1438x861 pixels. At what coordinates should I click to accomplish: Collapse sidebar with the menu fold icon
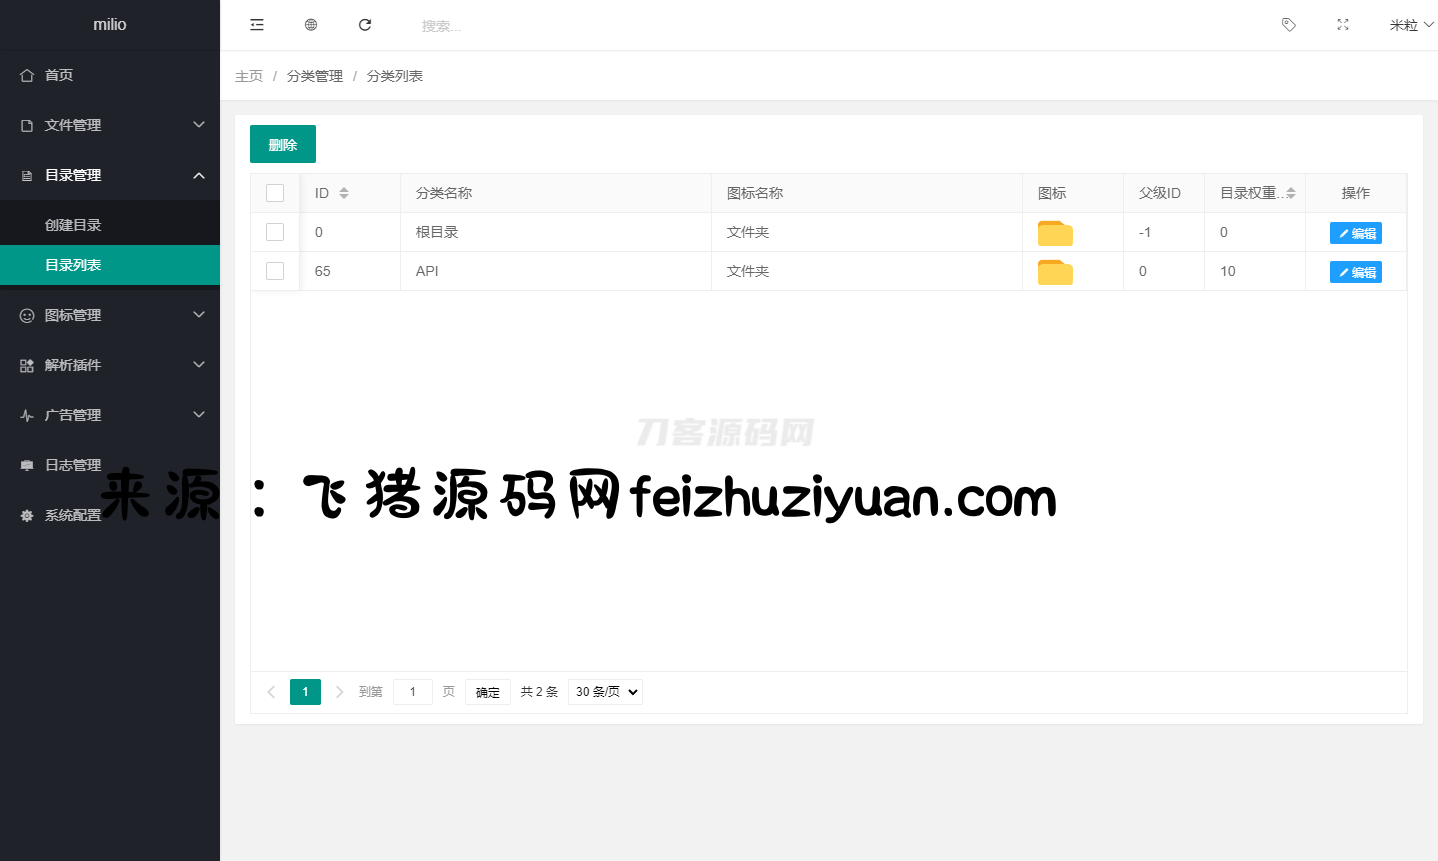coord(257,25)
